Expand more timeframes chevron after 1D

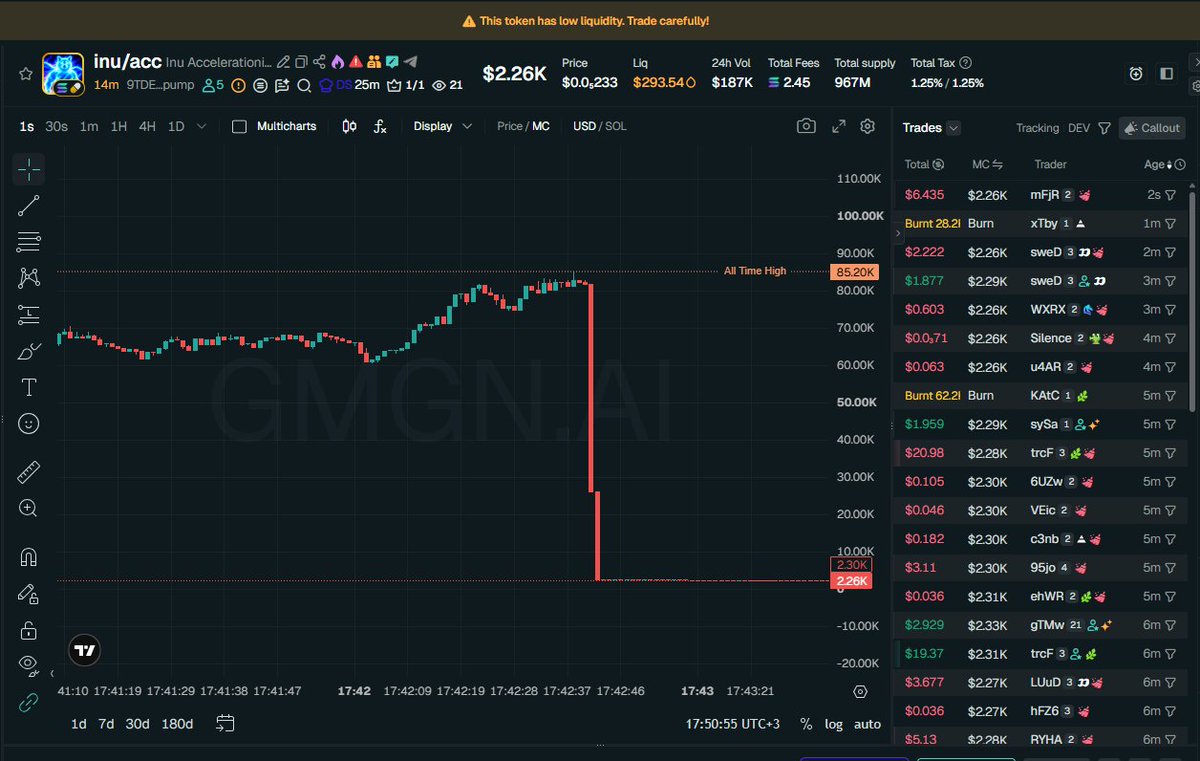click(202, 126)
